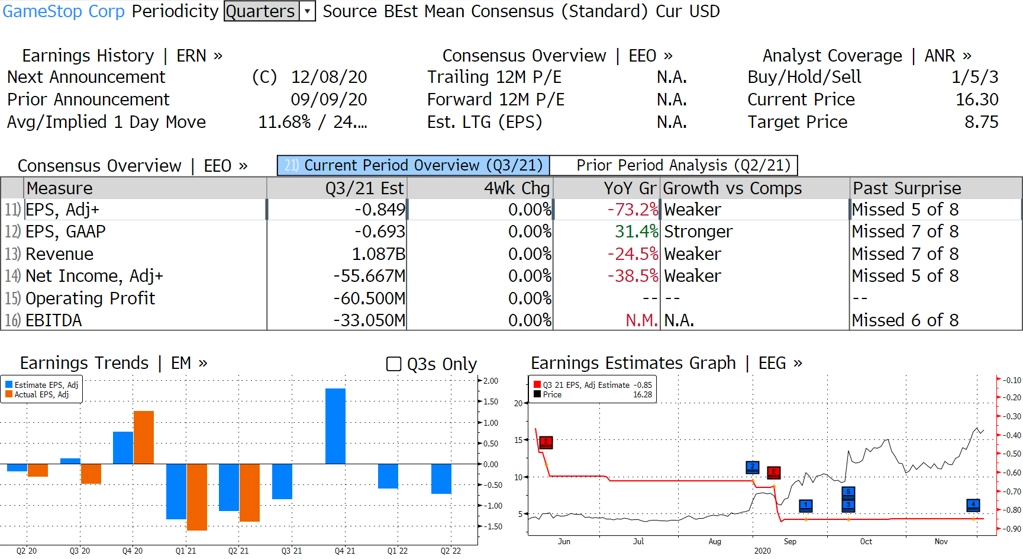This screenshot has height=559, width=1023.
Task: Click blue event marker 3 on graph
Action: click(x=848, y=504)
